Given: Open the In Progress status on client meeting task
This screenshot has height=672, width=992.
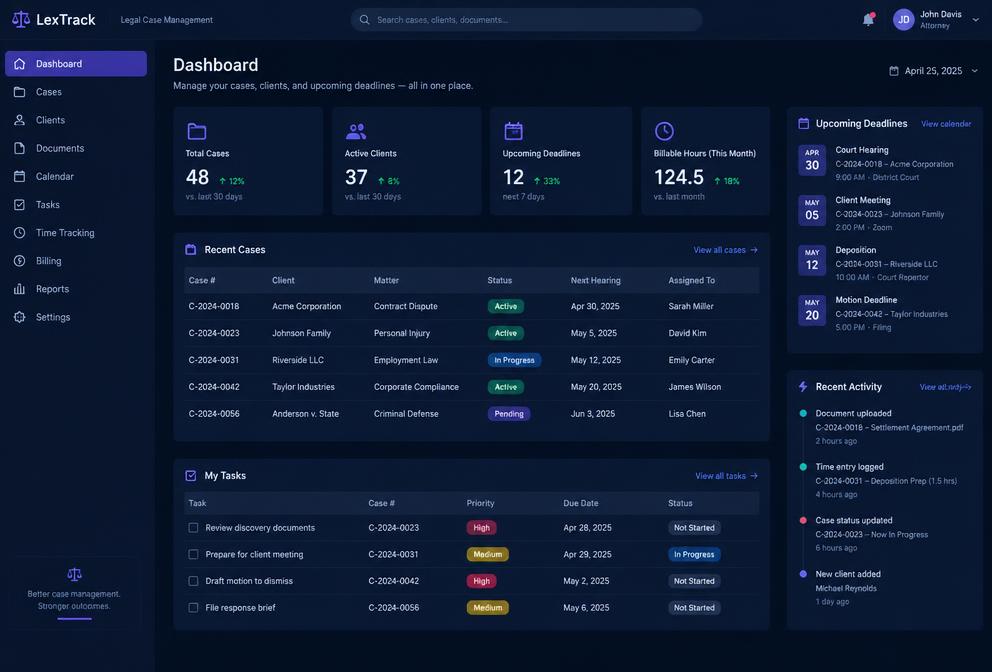Looking at the screenshot, I should 694,554.
